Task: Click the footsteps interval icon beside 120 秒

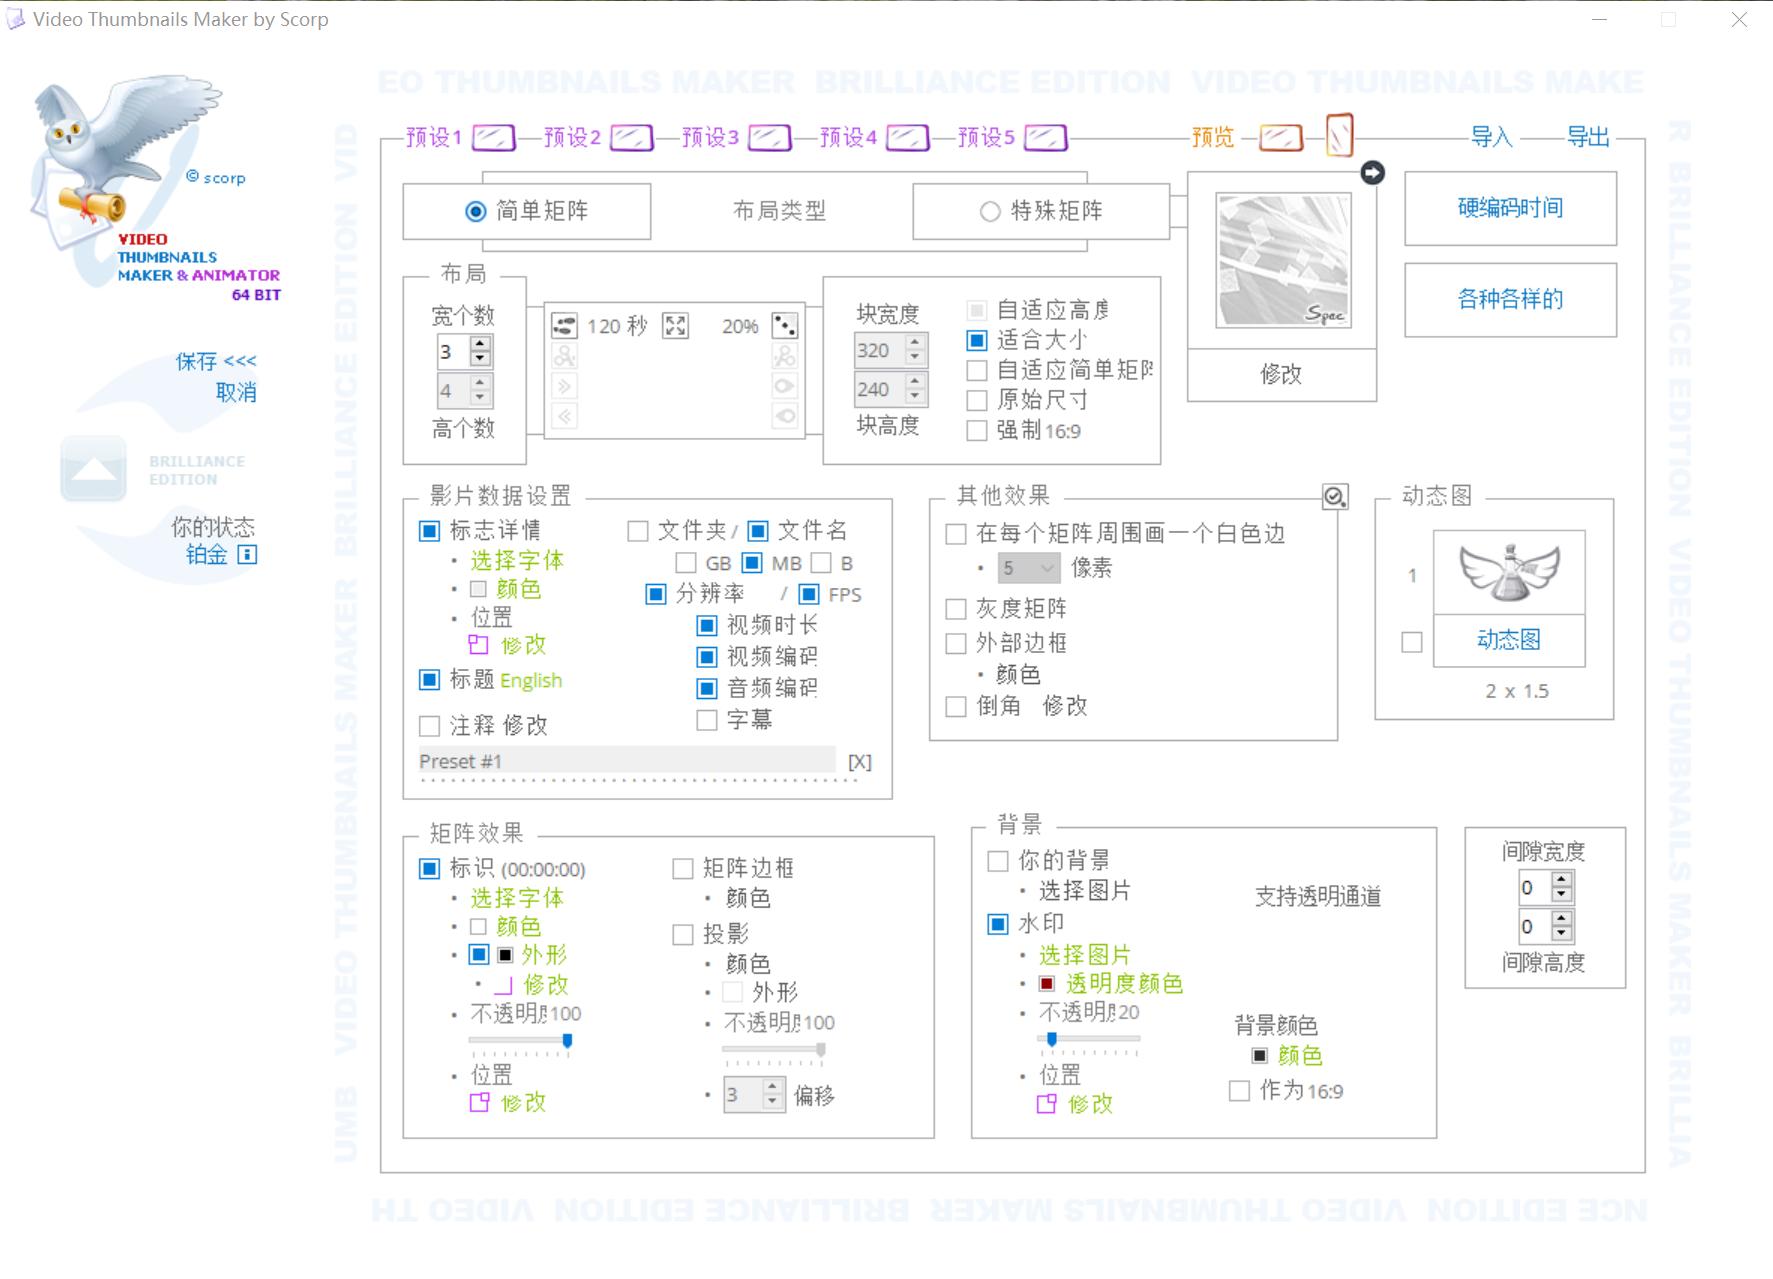Action: (565, 326)
